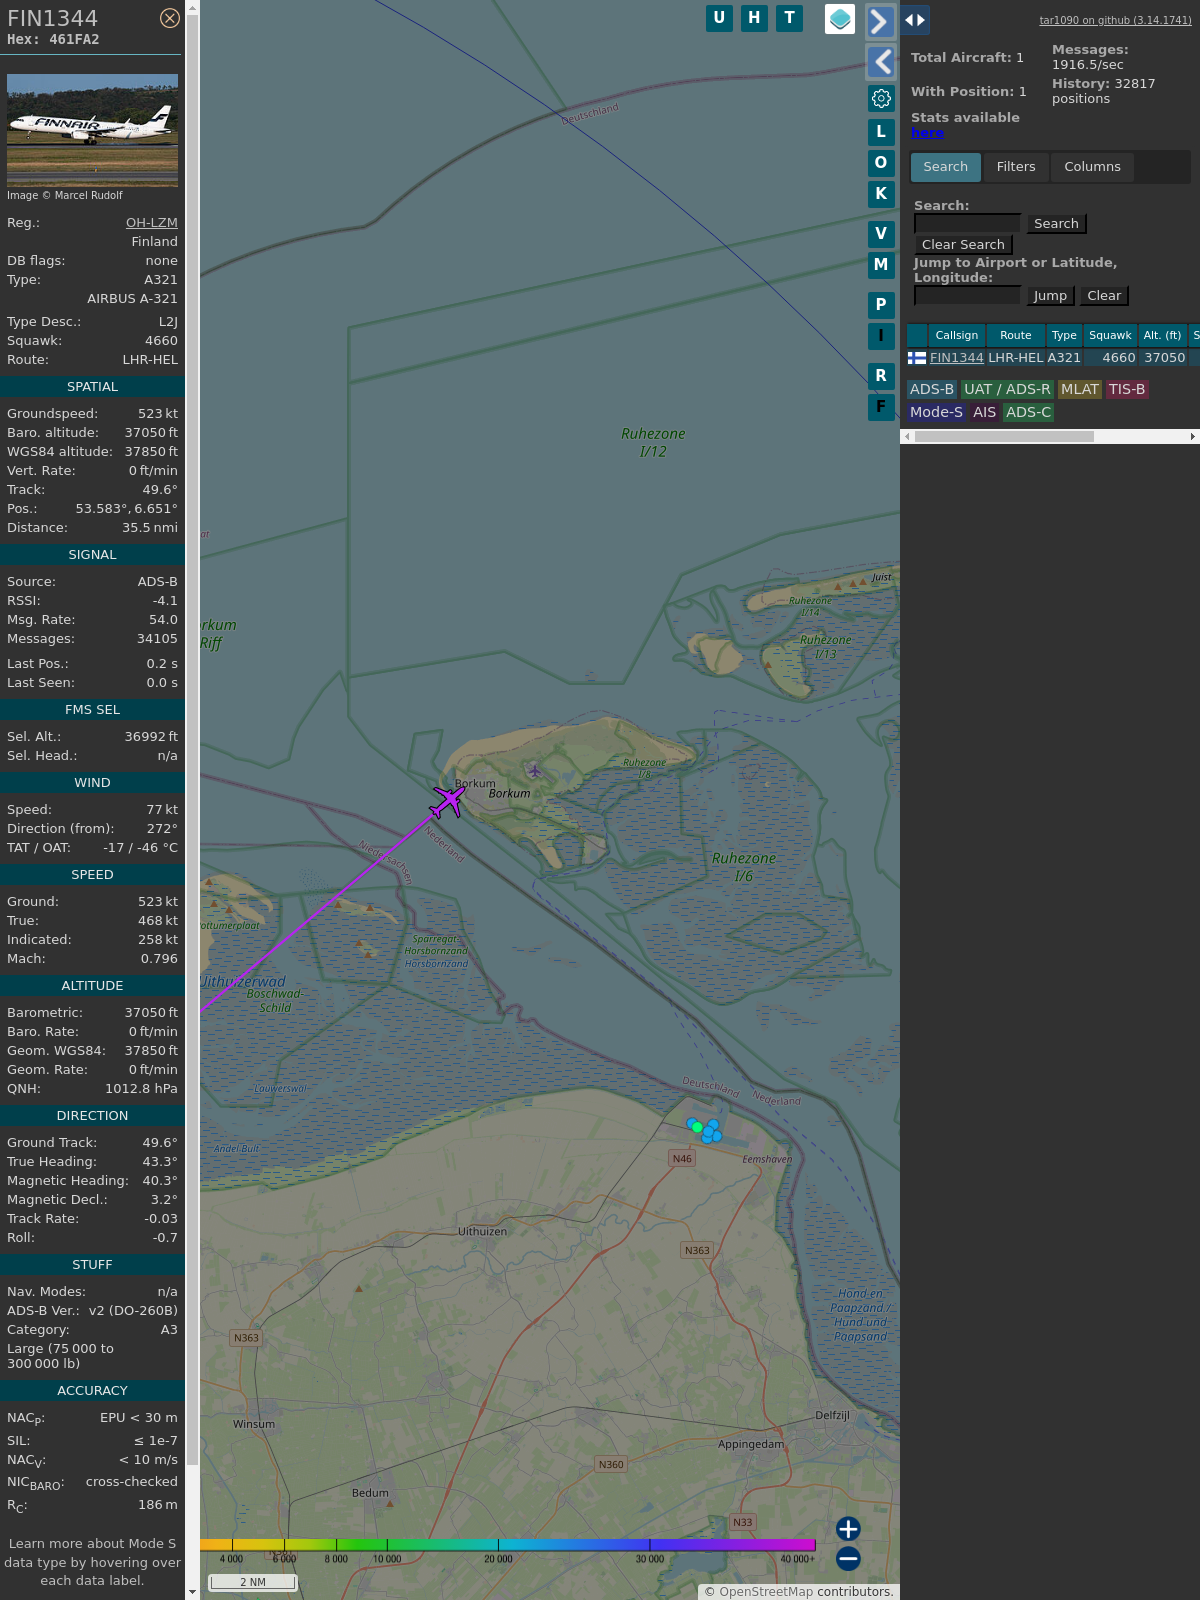Toggle the O map option

(881, 163)
